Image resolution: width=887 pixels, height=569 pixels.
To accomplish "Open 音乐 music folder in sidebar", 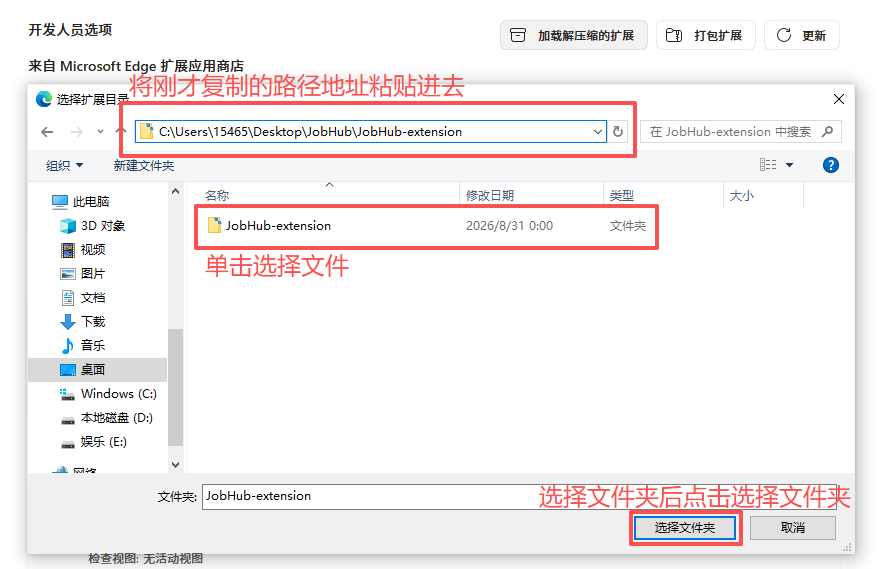I will tap(83, 346).
